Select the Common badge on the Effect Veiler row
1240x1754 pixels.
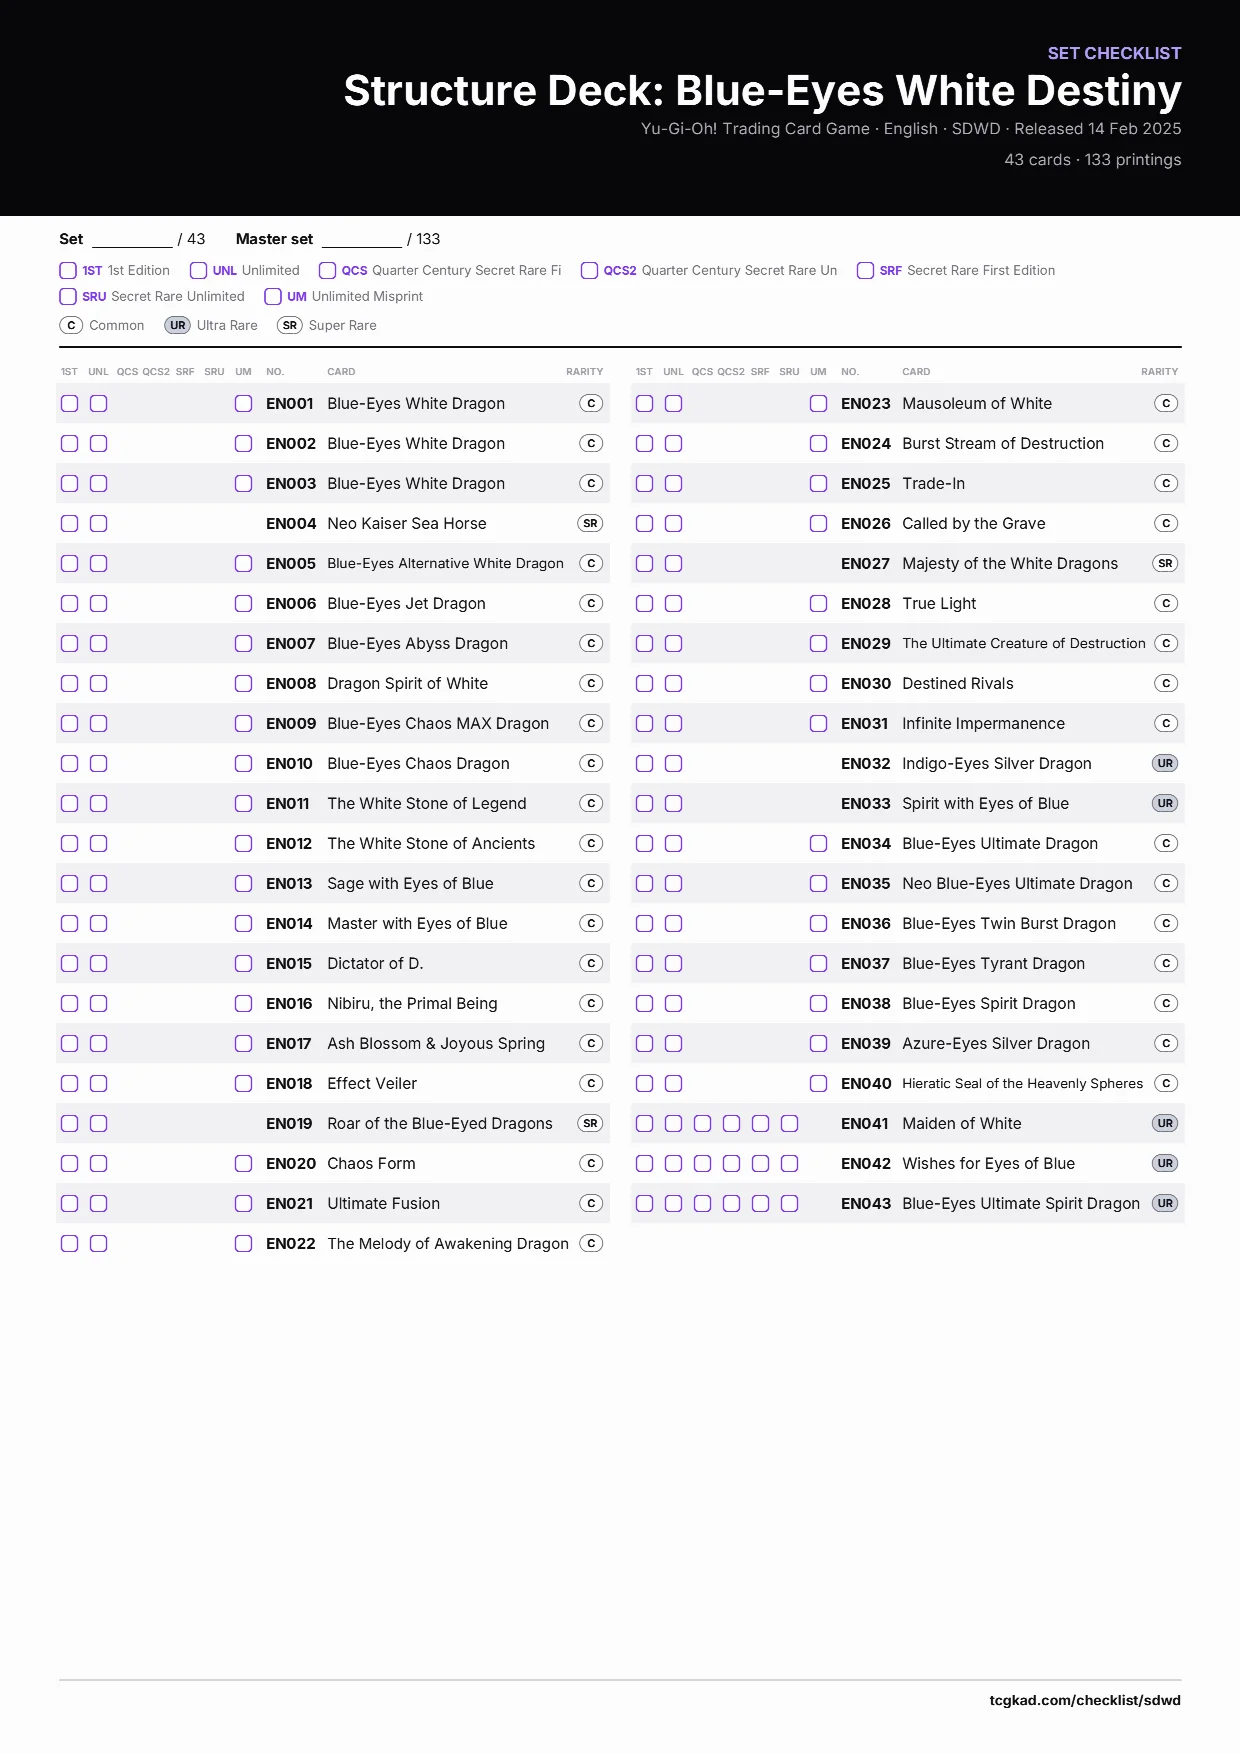pyautogui.click(x=592, y=1083)
